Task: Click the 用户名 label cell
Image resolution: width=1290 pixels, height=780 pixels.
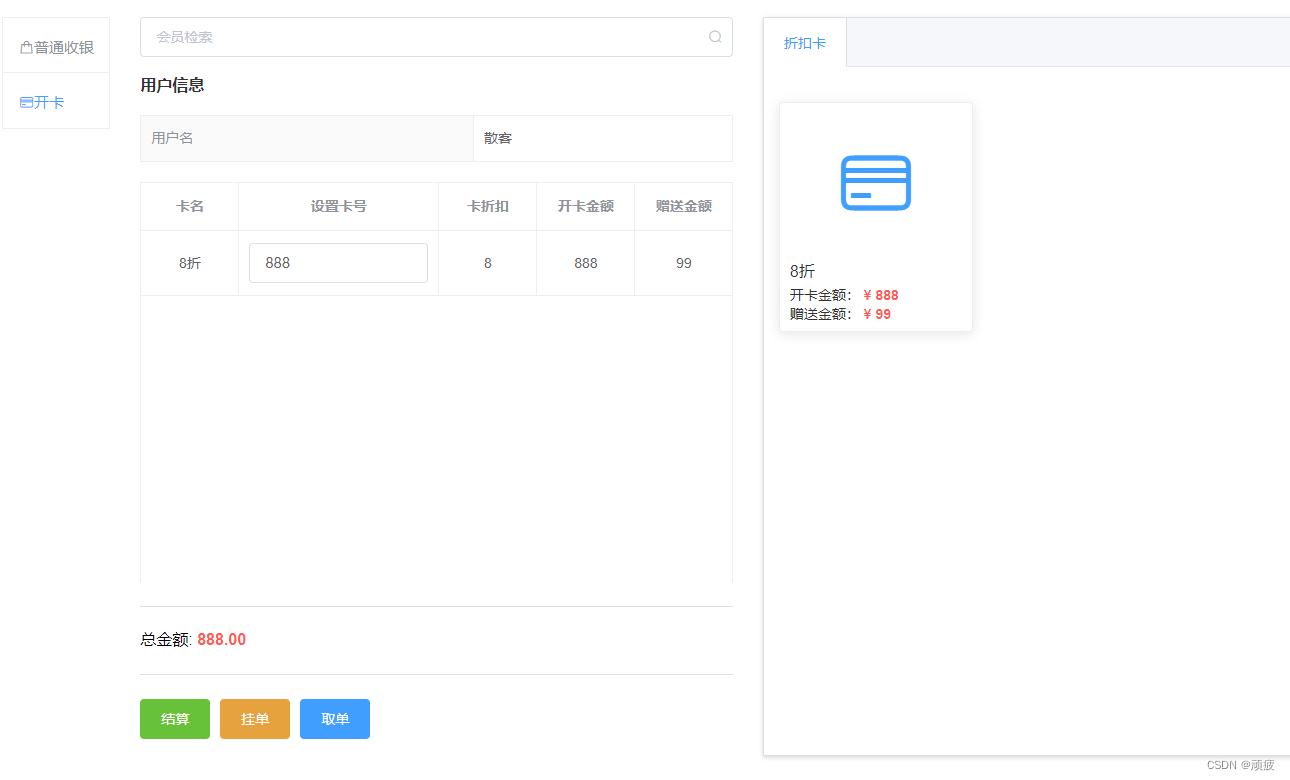Action: coord(307,138)
